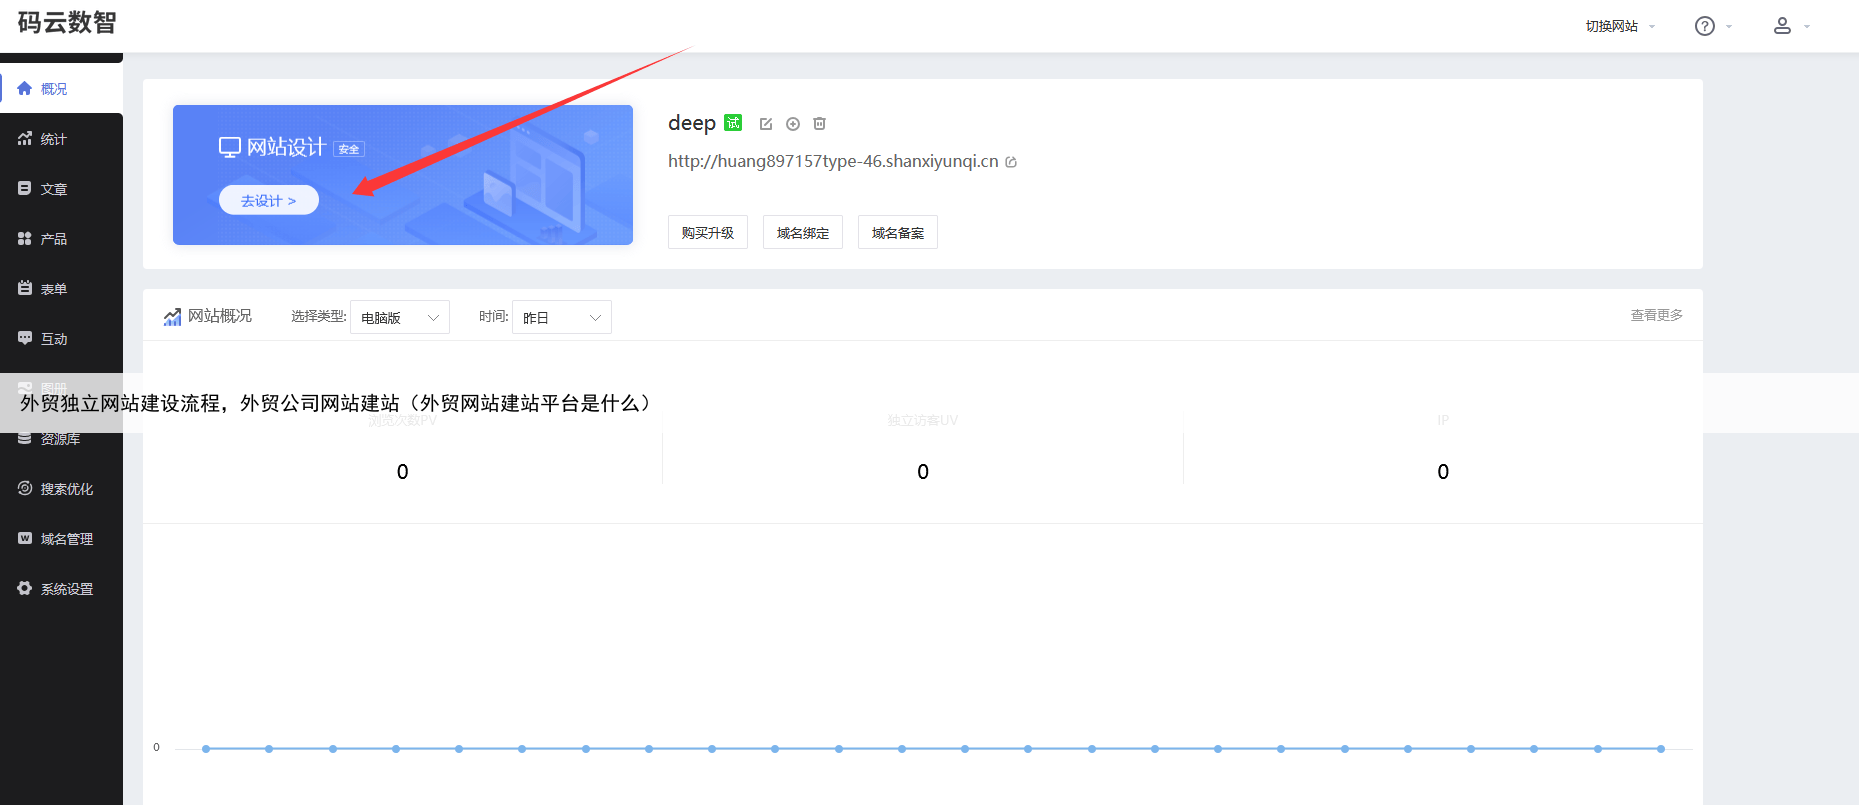Click the 查看更多 link

click(1656, 315)
